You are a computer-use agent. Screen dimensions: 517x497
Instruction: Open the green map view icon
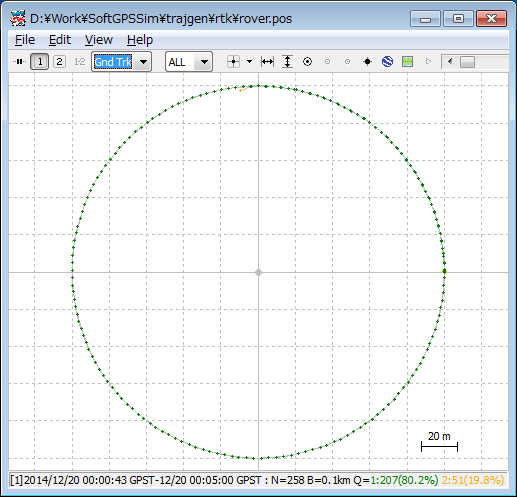coord(407,62)
